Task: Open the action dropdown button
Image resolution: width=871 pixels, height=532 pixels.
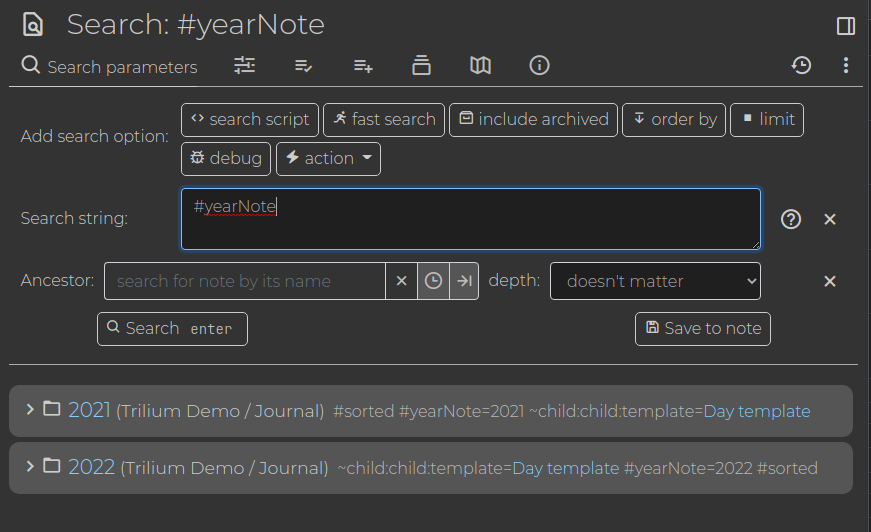Action: click(328, 159)
